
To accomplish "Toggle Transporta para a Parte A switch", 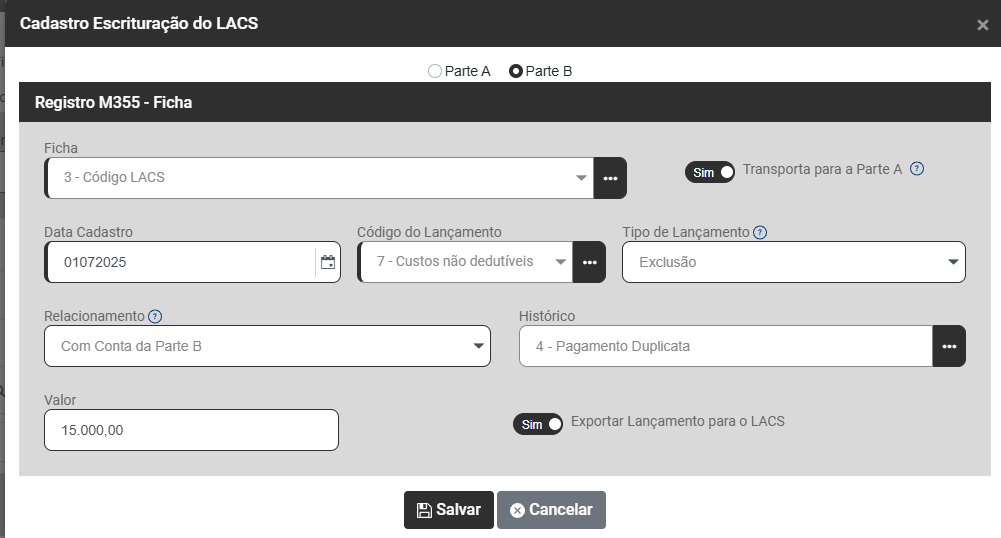I will [x=710, y=172].
